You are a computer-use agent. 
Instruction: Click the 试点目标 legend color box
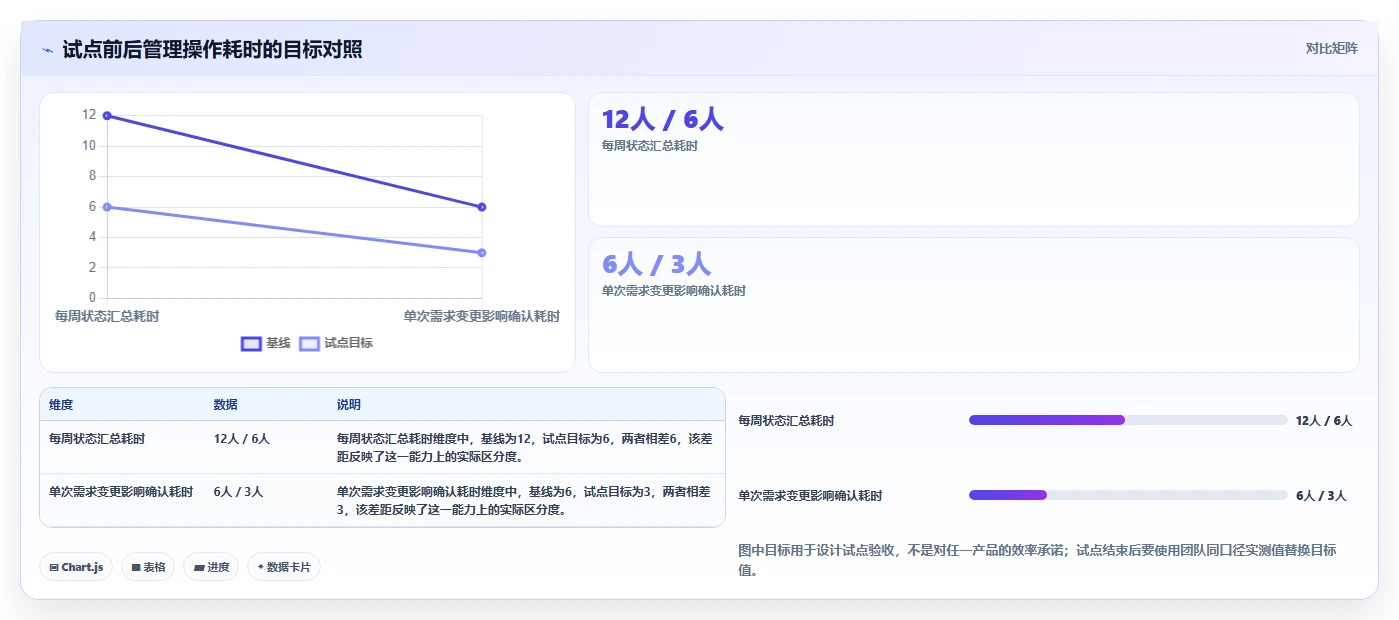click(310, 343)
